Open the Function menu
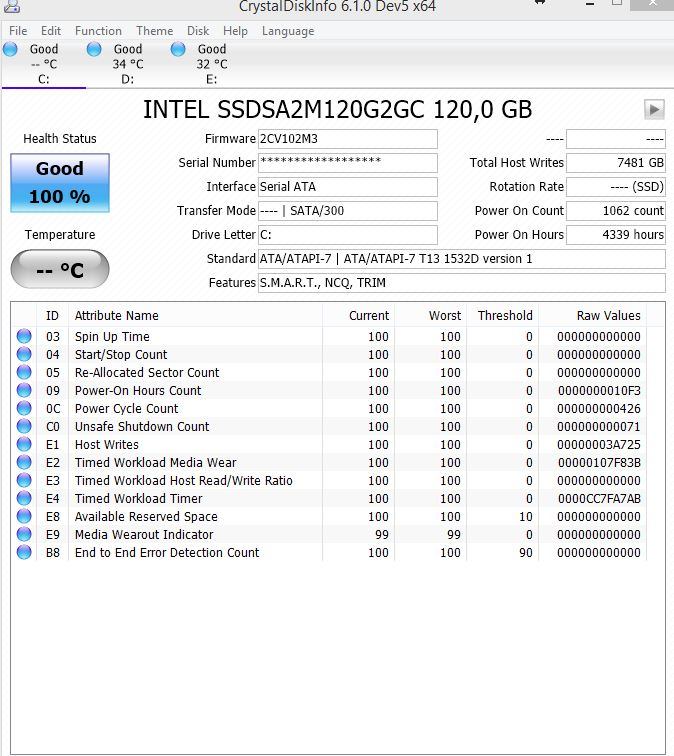 (x=98, y=31)
